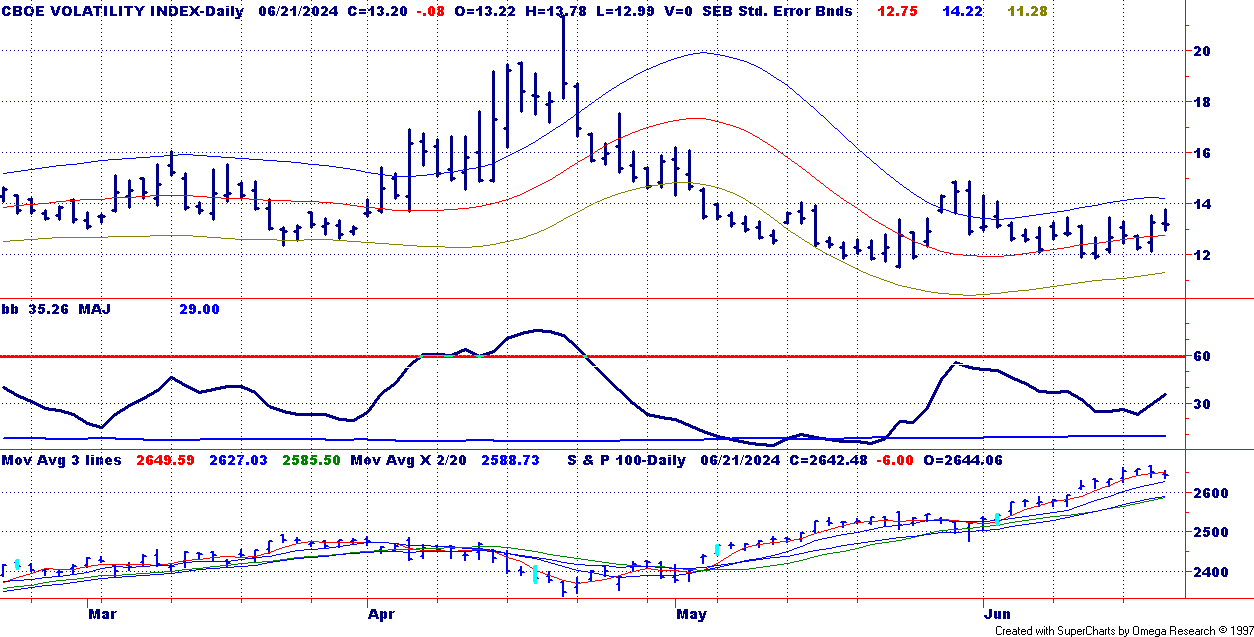Click the 12 price axis label

point(1202,255)
